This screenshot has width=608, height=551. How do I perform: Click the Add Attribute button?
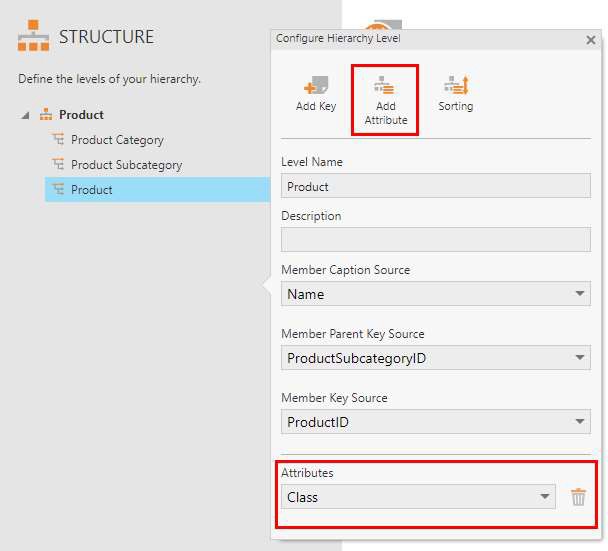385,98
